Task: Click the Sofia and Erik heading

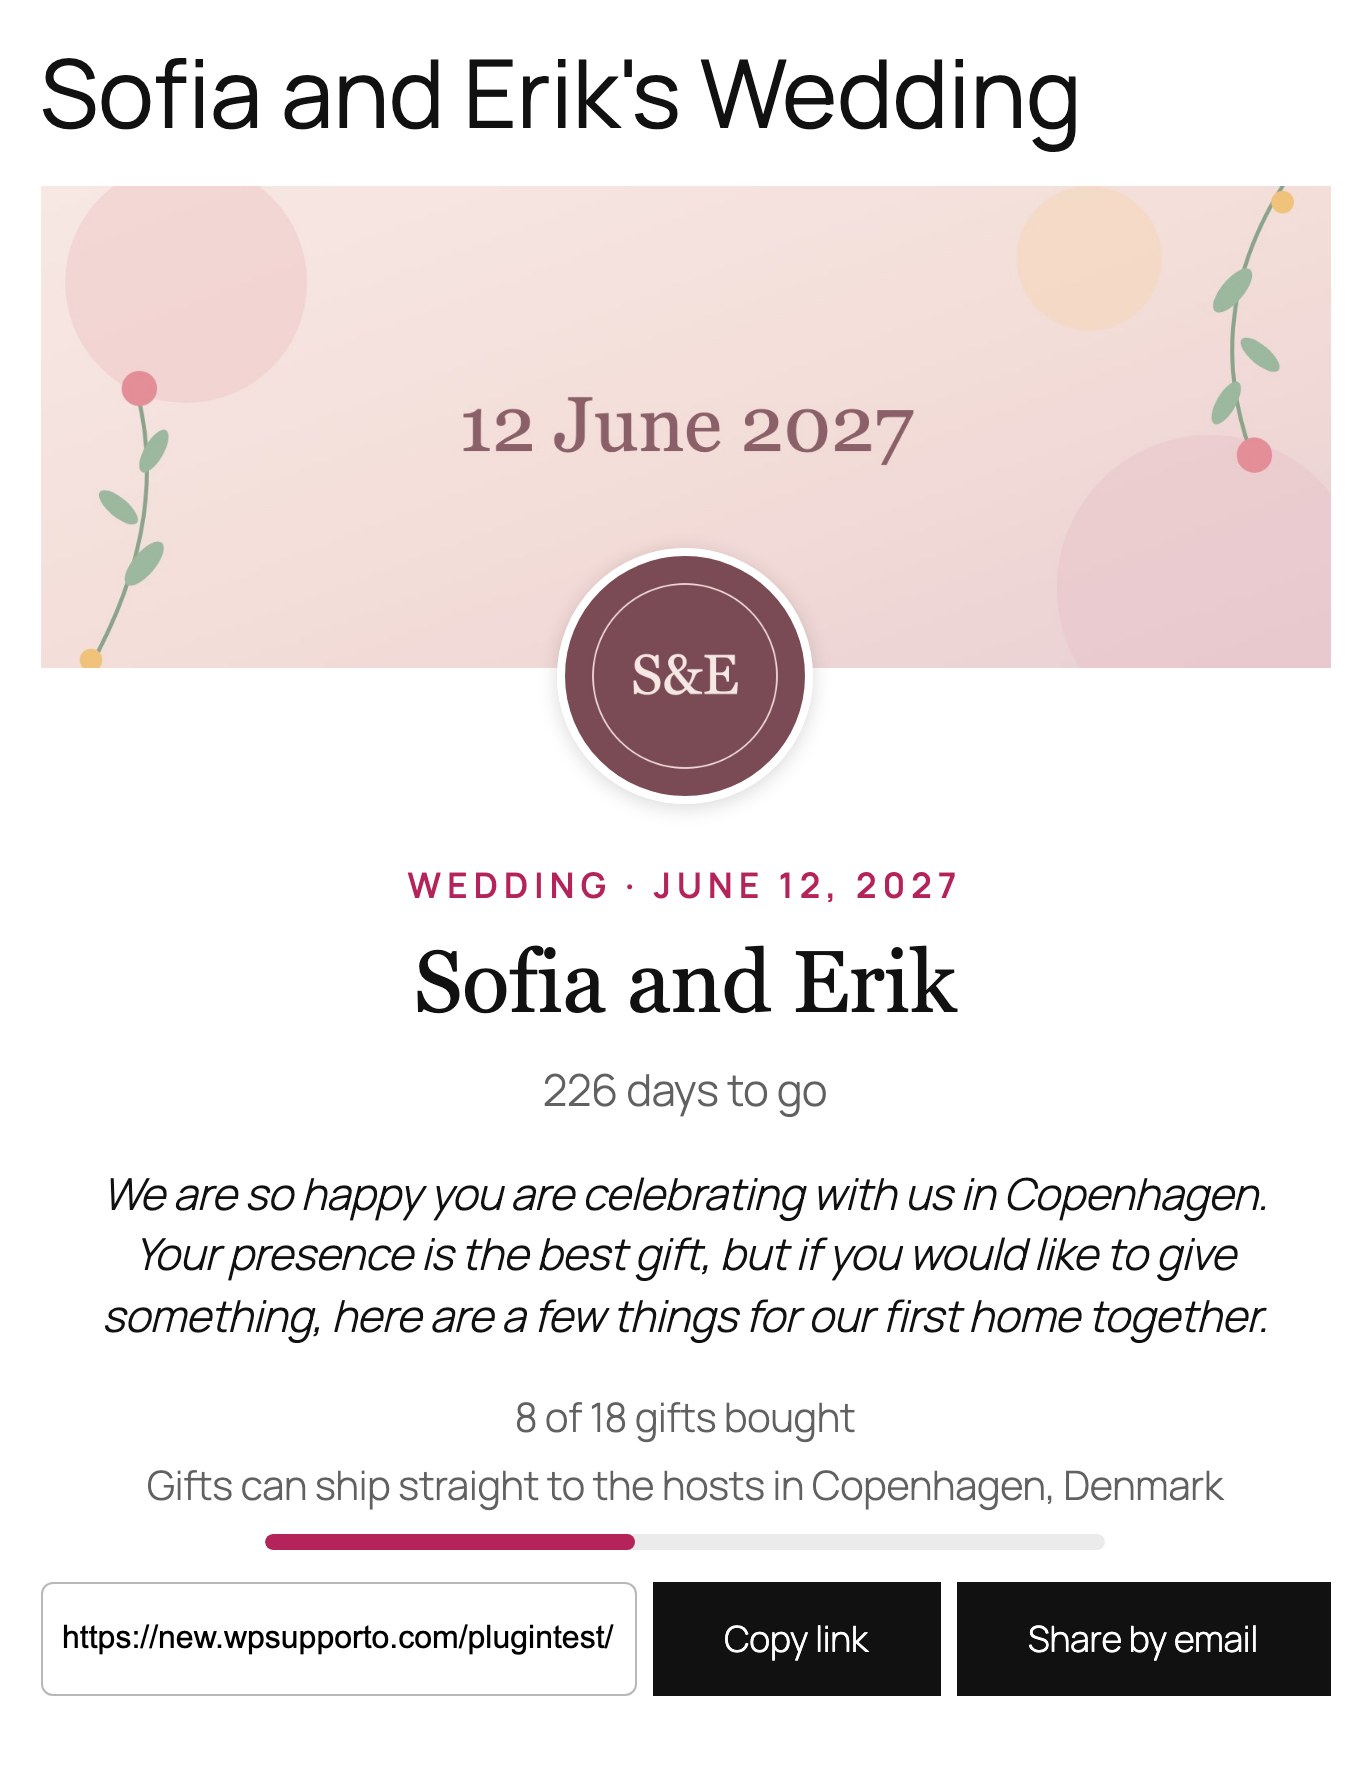Action: [x=686, y=982]
